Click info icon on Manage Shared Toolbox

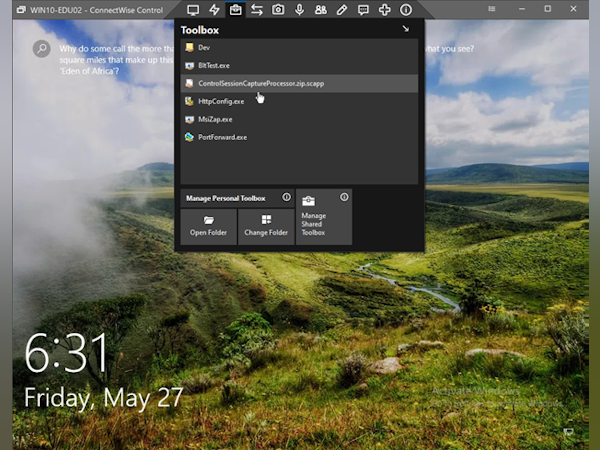(x=344, y=197)
